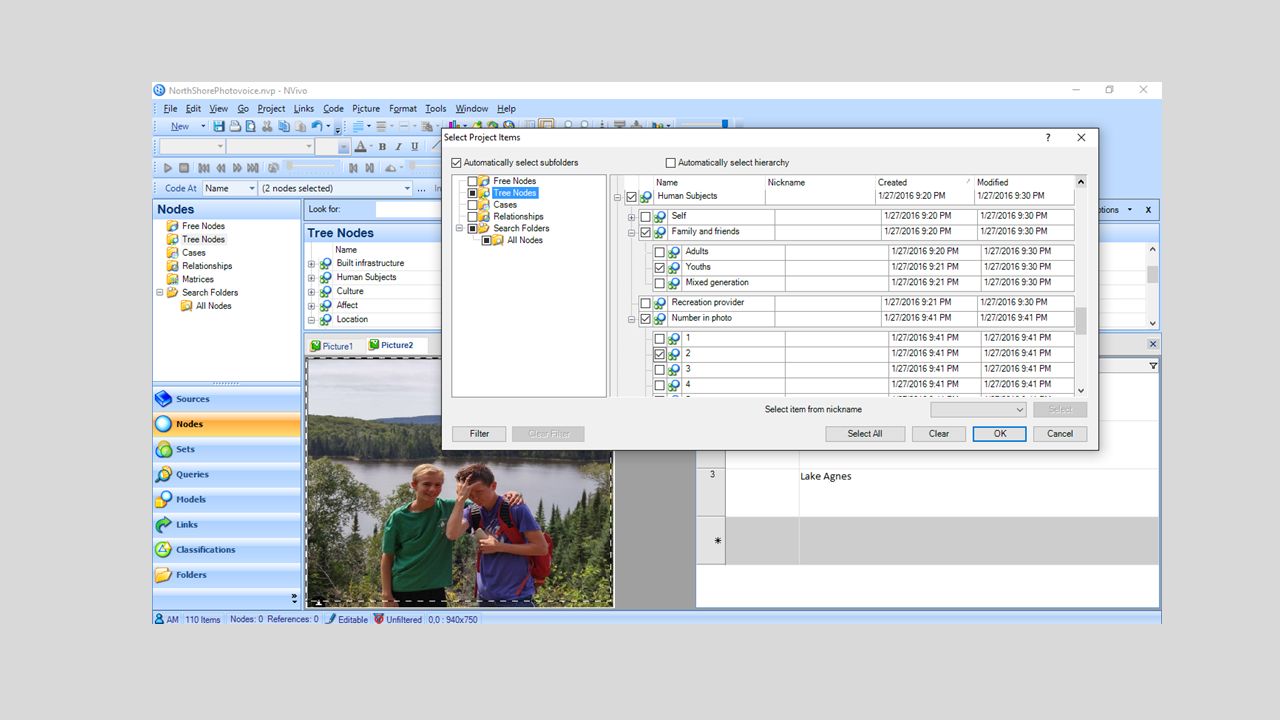
Task: Open the Folders navigation section
Action: pyautogui.click(x=226, y=575)
